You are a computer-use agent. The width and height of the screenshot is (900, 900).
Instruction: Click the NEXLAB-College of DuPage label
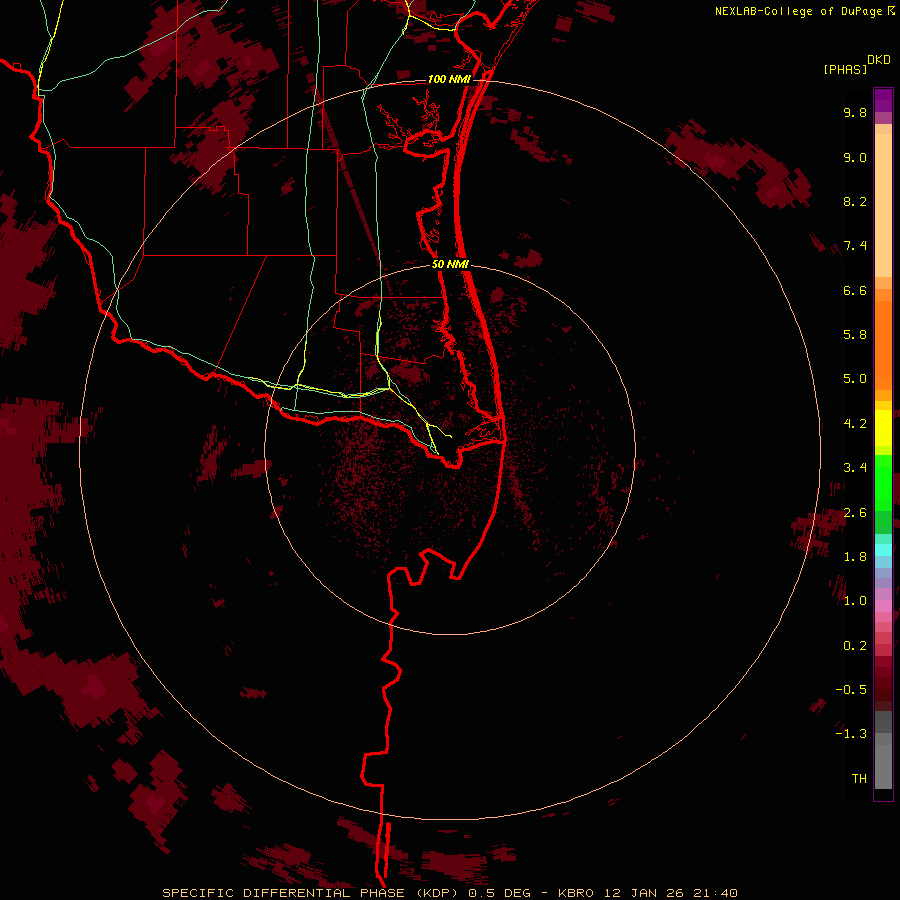coord(798,11)
